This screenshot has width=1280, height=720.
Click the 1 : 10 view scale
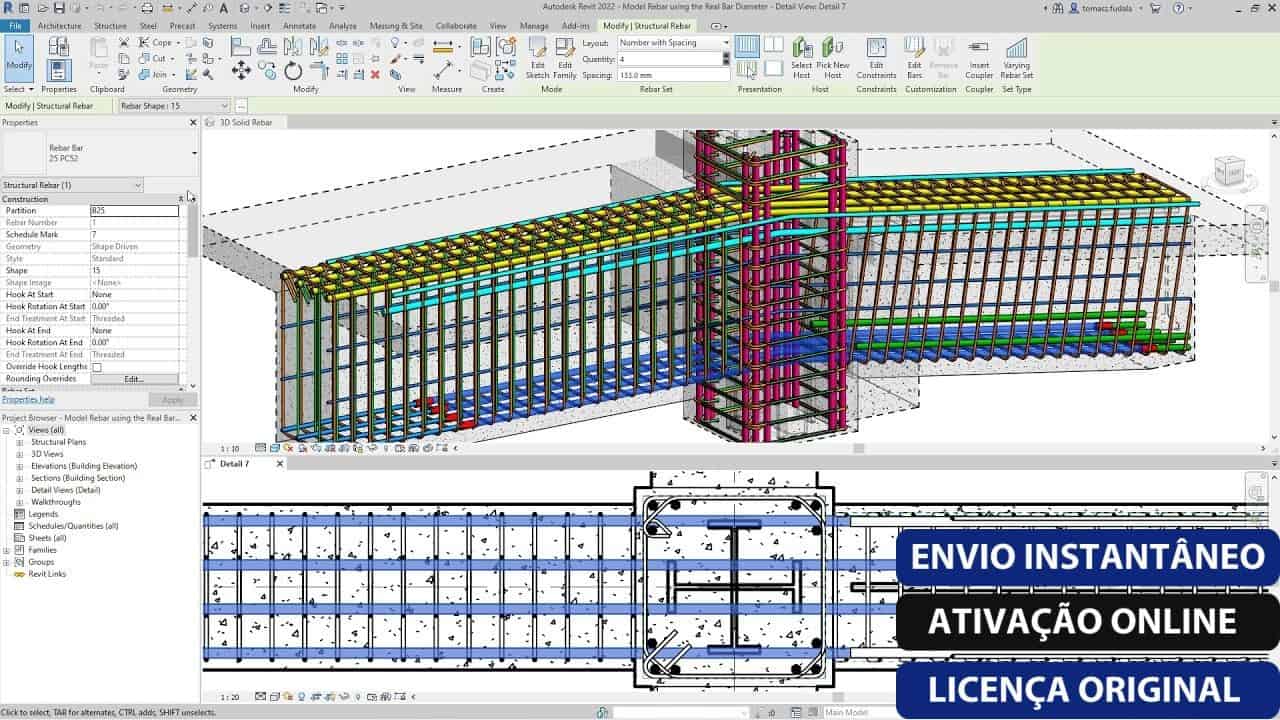[230, 449]
